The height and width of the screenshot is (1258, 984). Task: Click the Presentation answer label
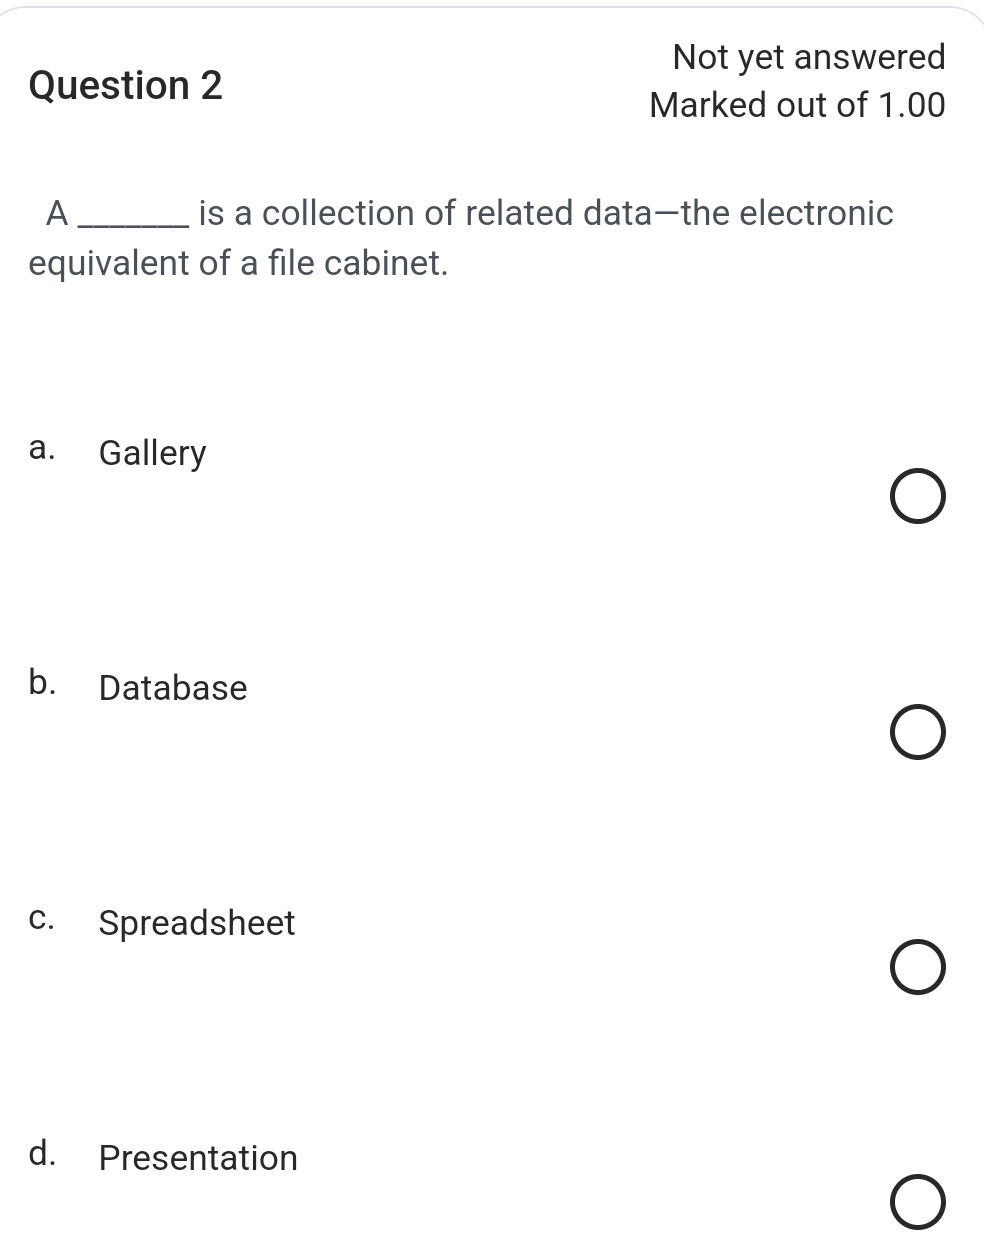pyautogui.click(x=197, y=1158)
